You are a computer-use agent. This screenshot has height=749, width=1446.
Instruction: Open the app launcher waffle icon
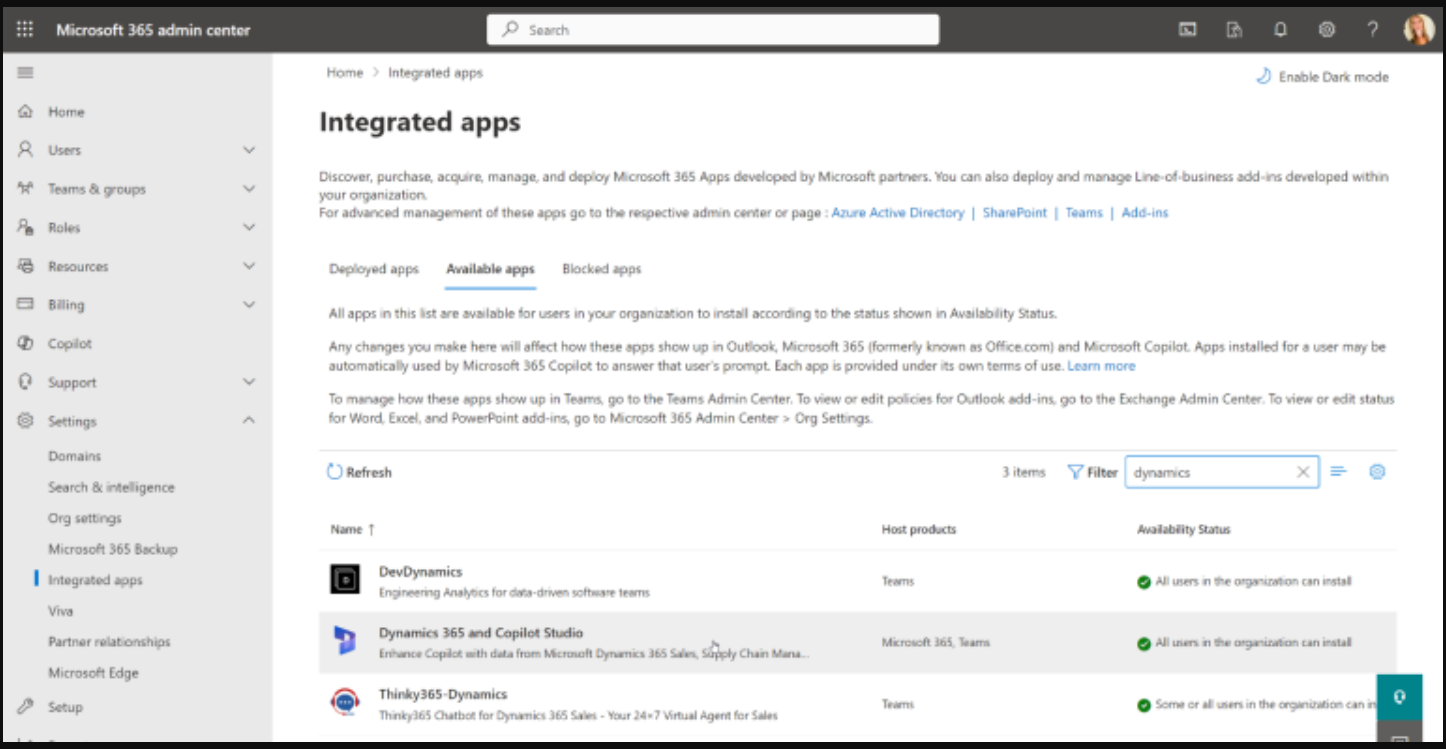(x=25, y=30)
